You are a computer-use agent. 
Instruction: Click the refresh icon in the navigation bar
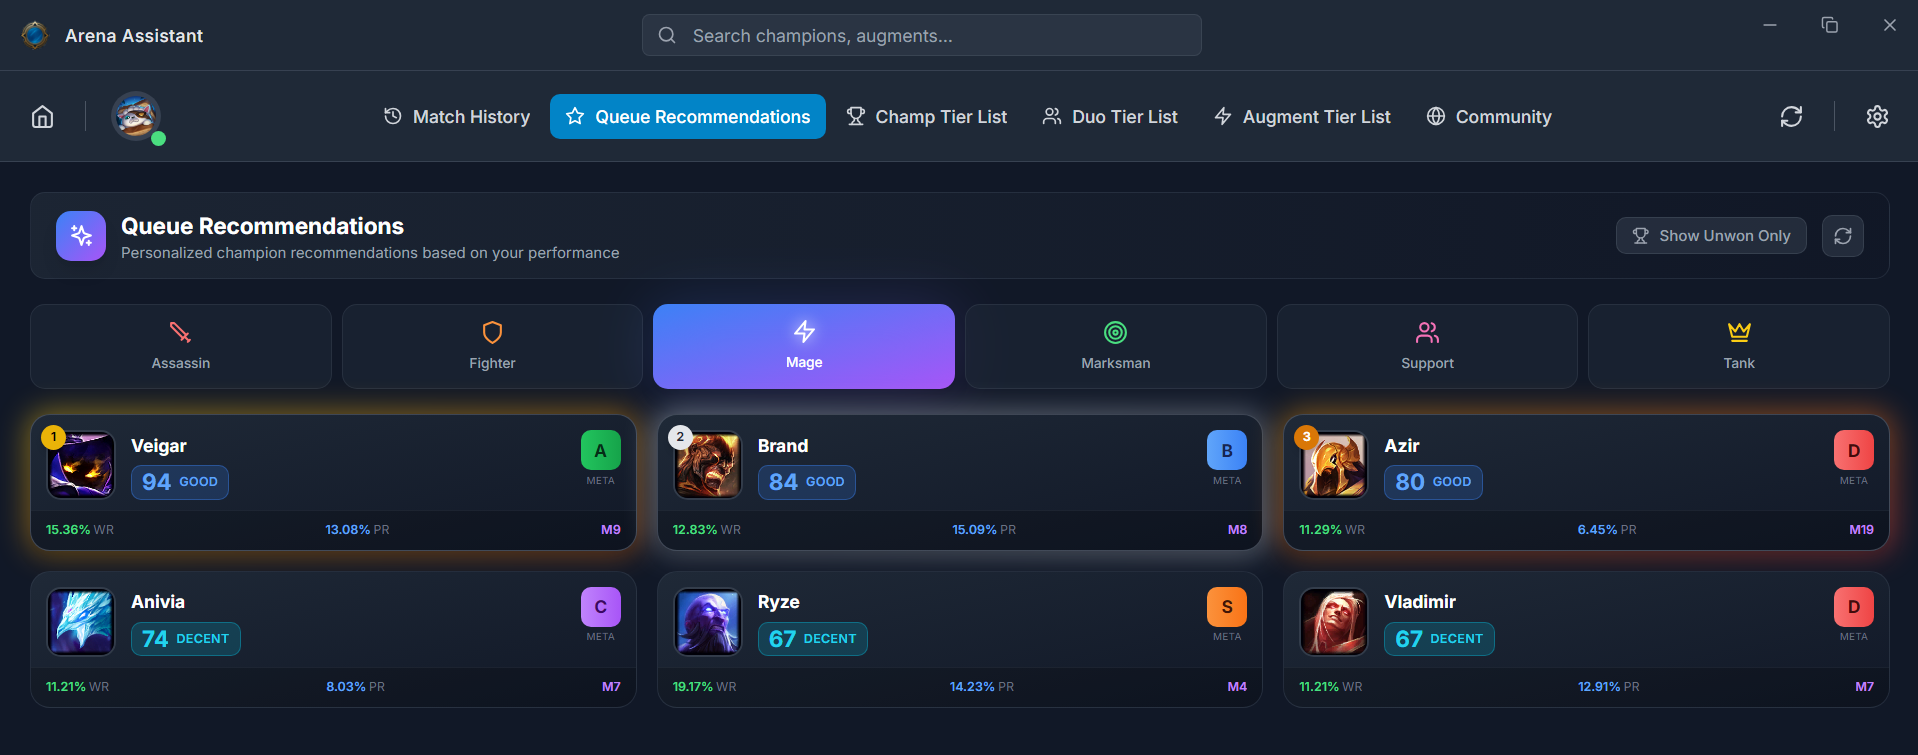[x=1791, y=117]
